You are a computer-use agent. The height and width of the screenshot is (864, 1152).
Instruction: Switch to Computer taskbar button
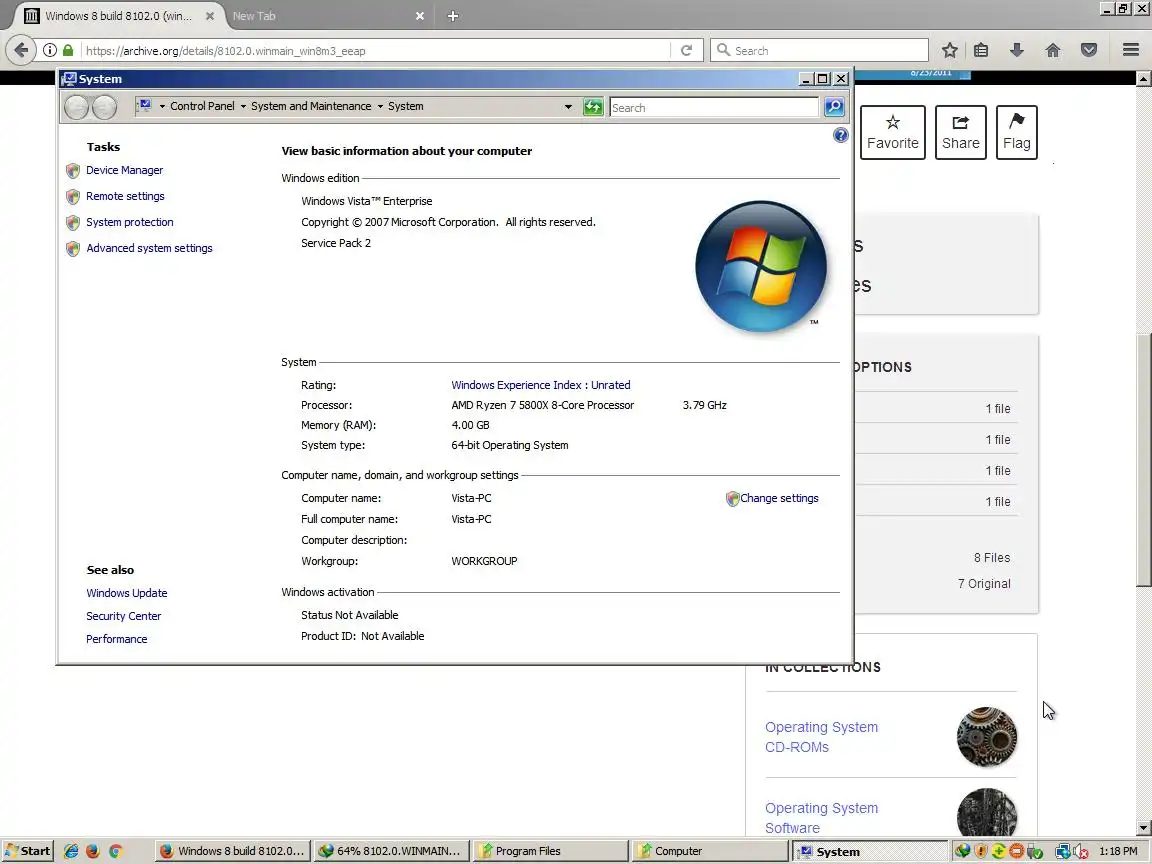709,851
